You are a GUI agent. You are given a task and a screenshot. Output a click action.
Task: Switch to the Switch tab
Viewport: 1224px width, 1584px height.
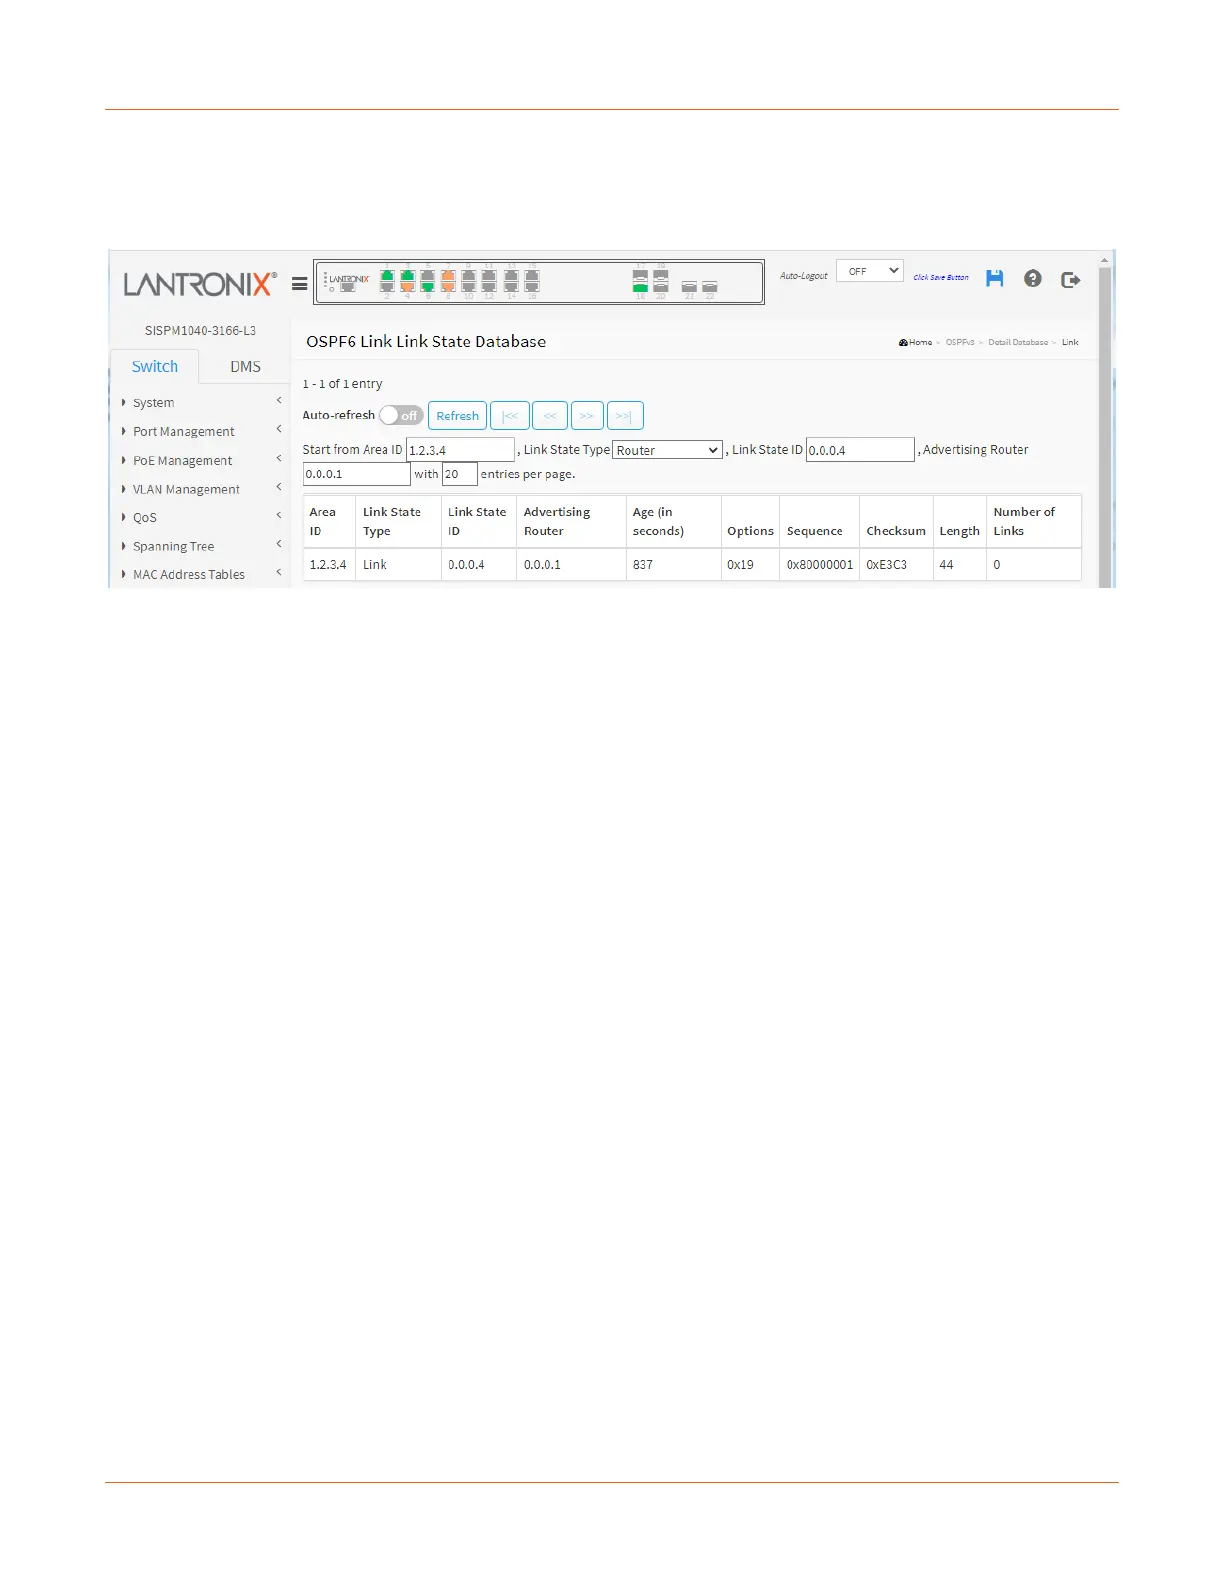click(x=155, y=366)
